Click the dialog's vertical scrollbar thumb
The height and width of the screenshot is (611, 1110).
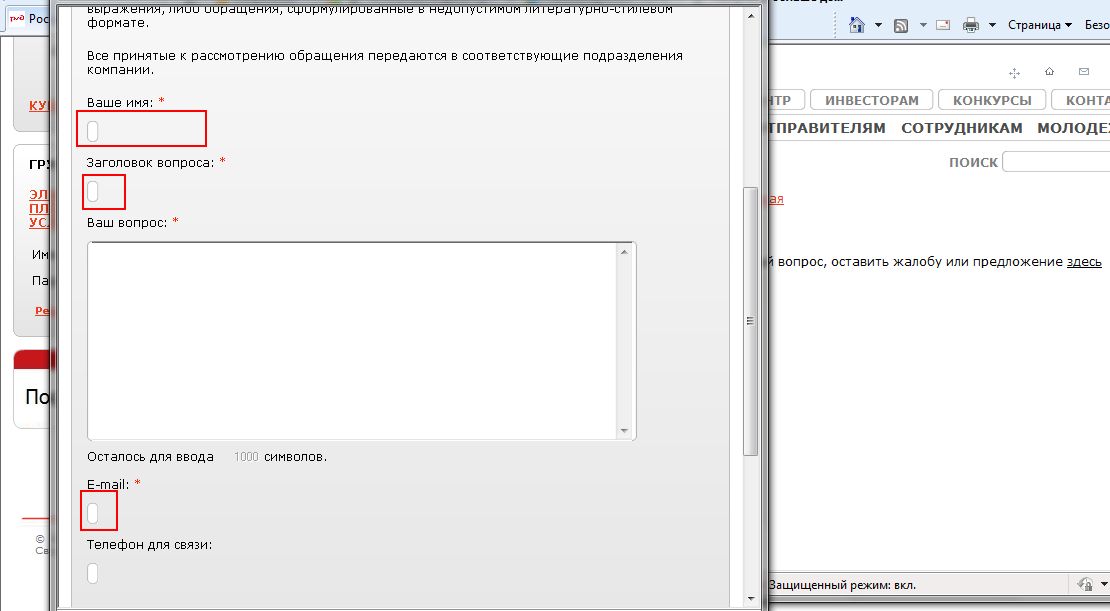(x=750, y=320)
